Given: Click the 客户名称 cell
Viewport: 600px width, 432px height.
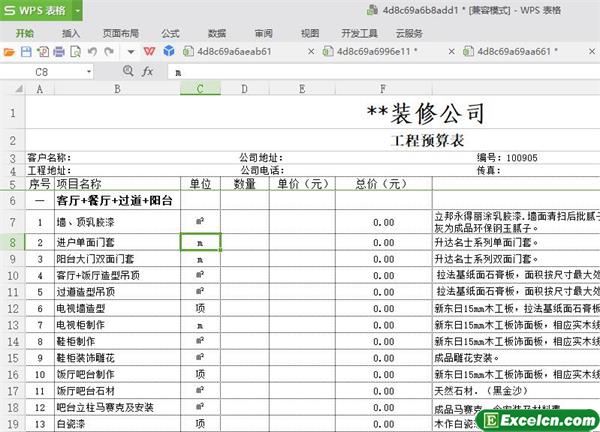Looking at the screenshot, I should coord(49,158).
